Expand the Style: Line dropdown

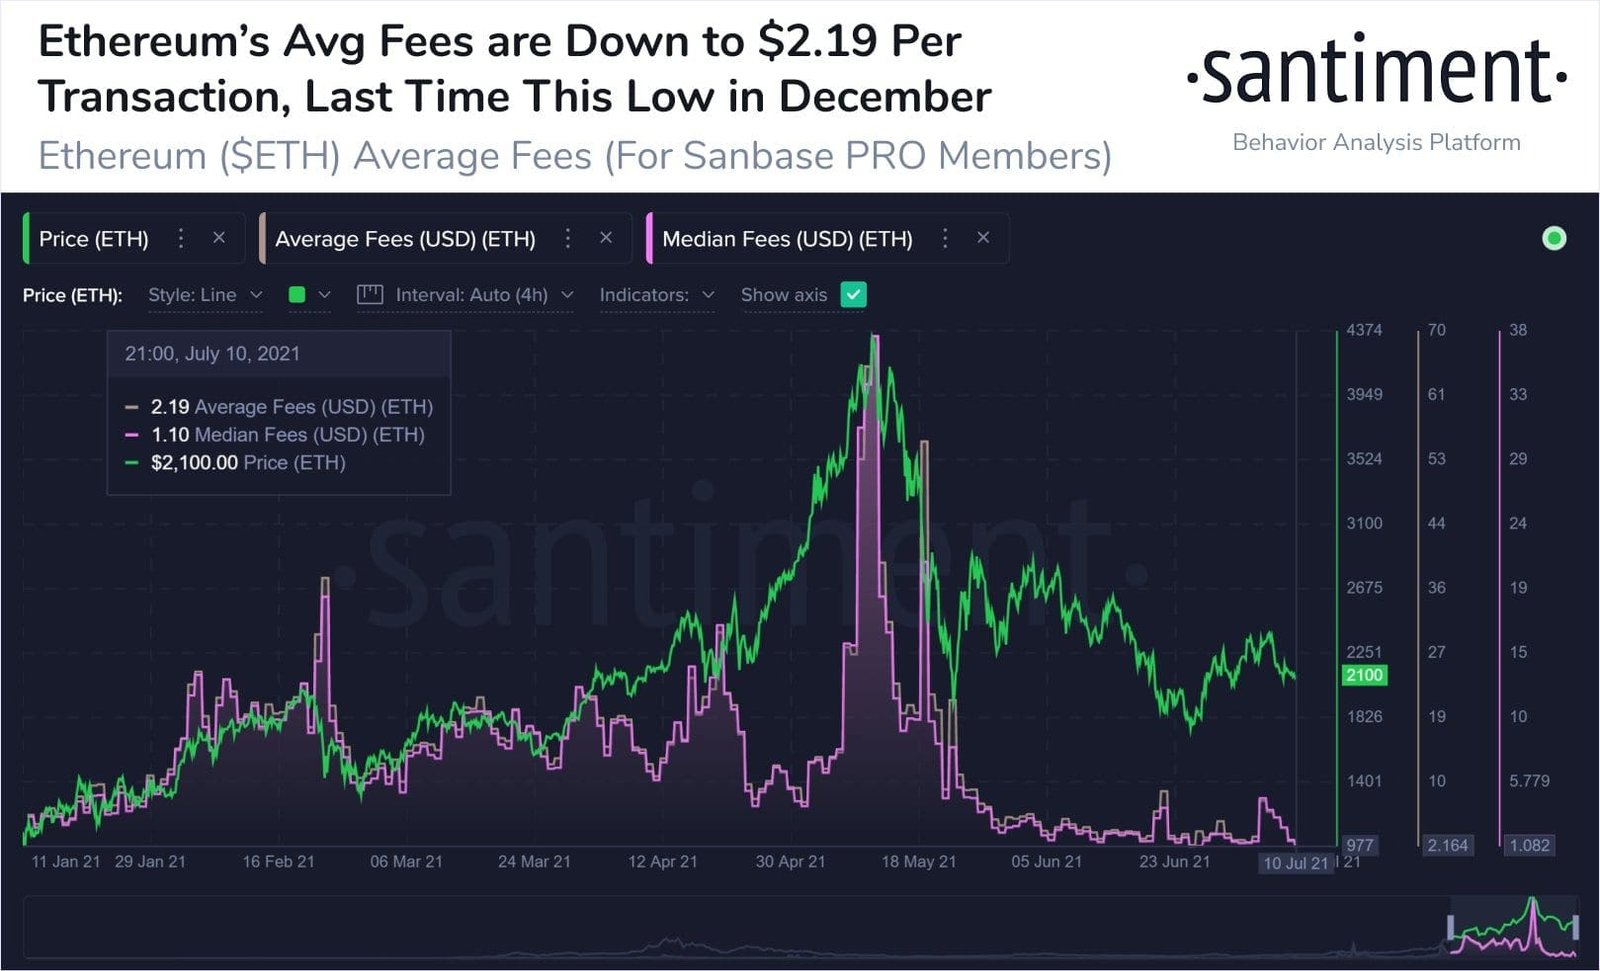coord(205,295)
